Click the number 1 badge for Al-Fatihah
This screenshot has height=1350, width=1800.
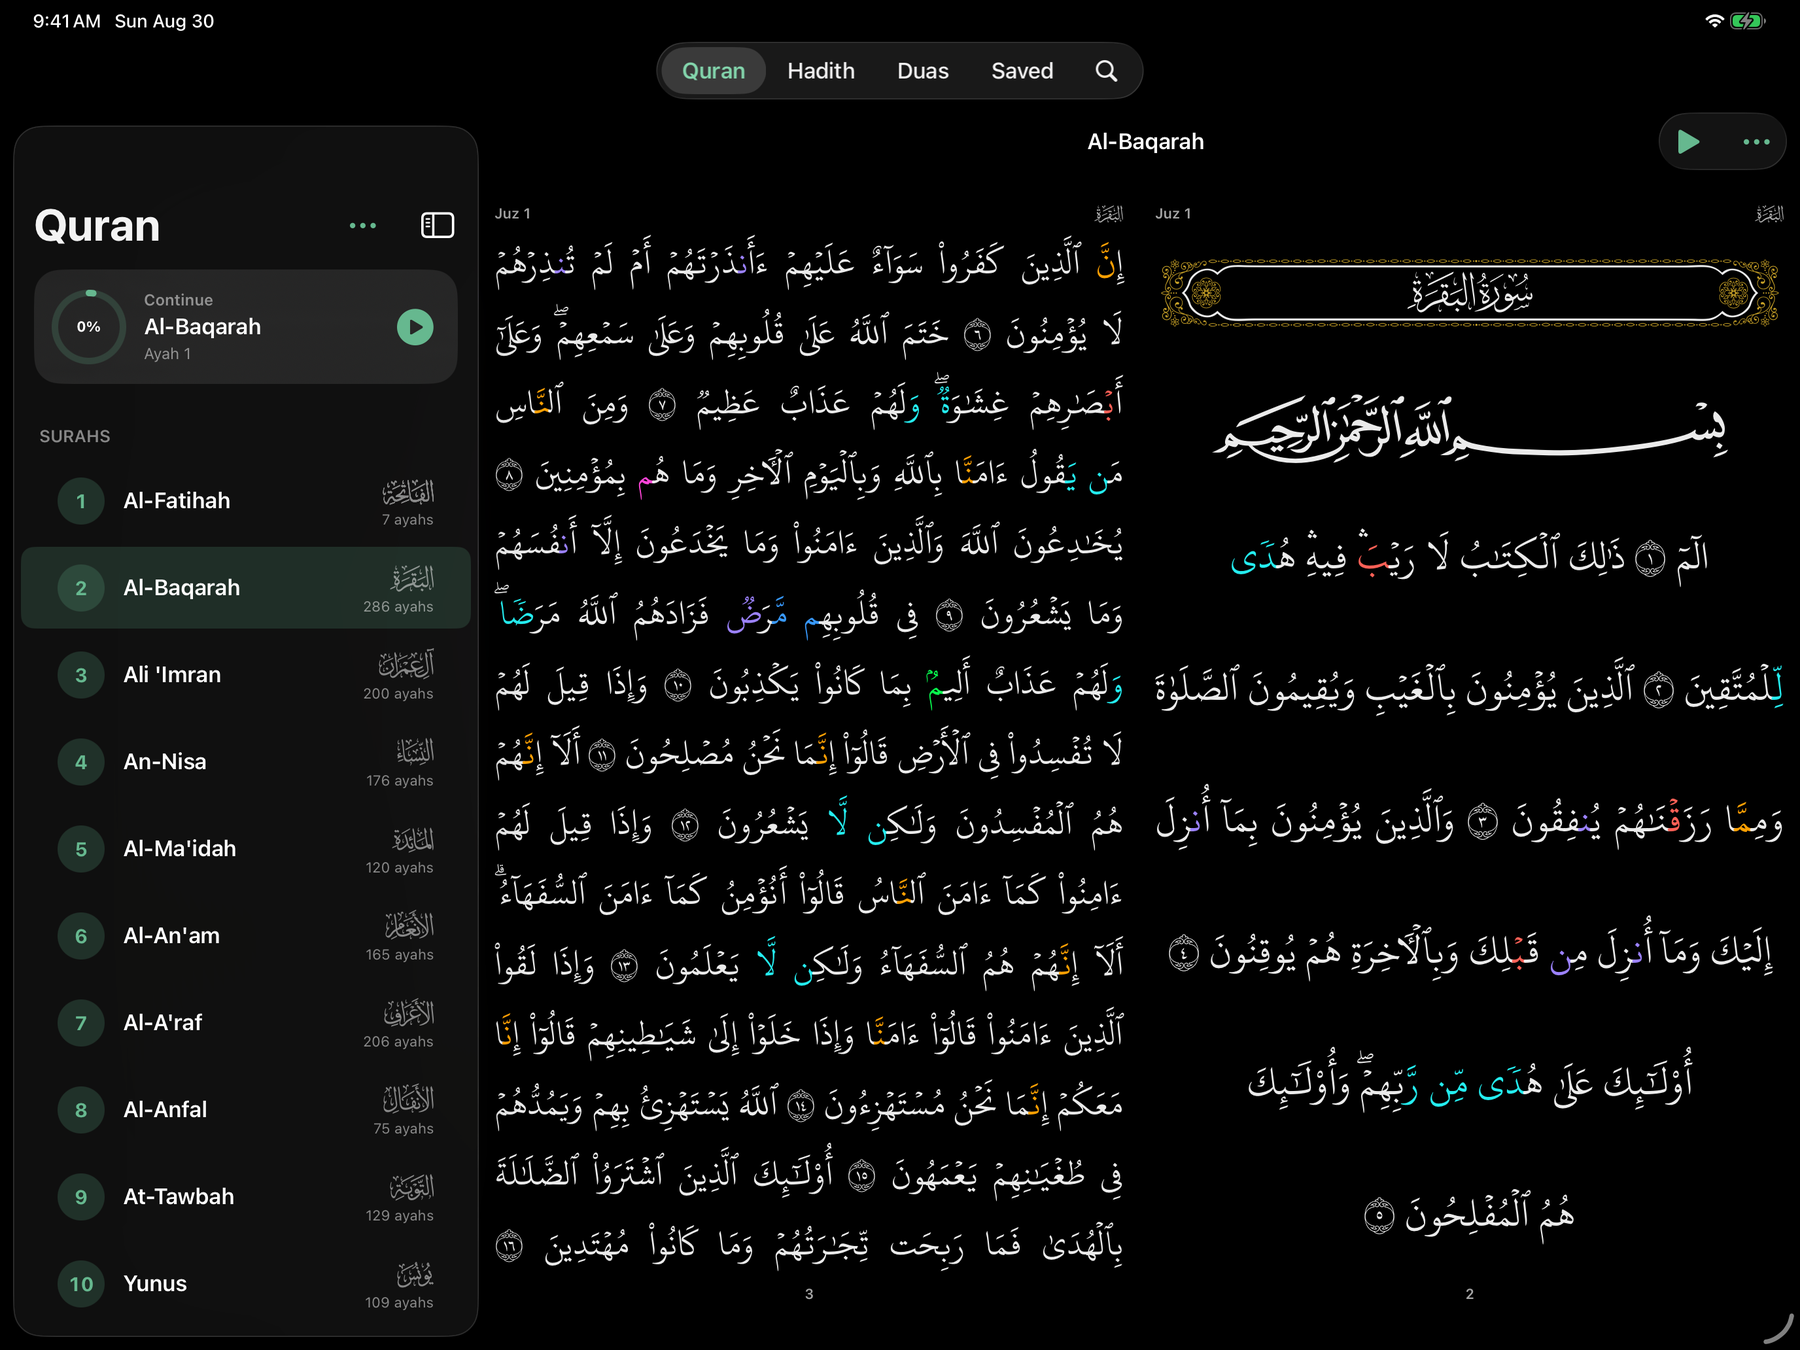(x=81, y=501)
